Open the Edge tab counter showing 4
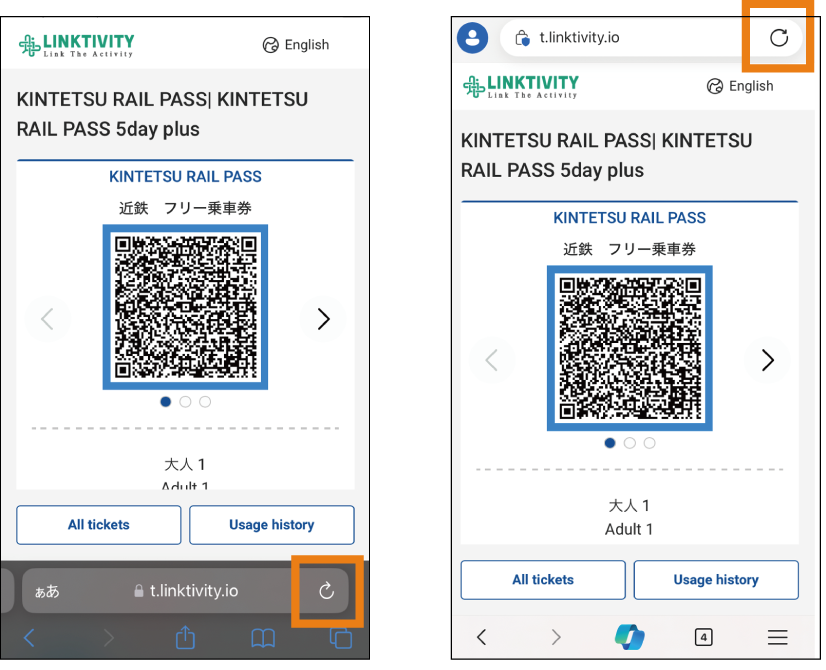 [x=703, y=637]
